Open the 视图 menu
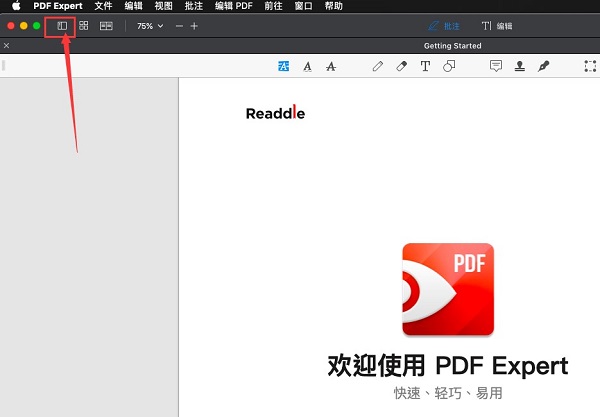 pos(163,6)
